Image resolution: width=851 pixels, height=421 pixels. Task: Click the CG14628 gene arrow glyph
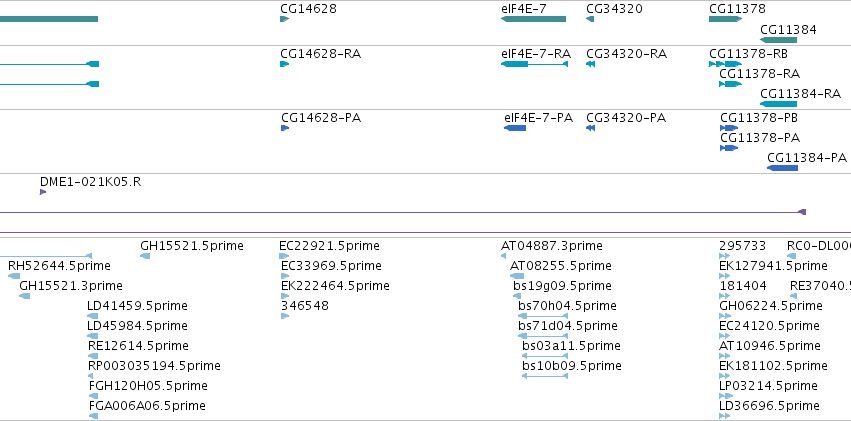coord(284,19)
